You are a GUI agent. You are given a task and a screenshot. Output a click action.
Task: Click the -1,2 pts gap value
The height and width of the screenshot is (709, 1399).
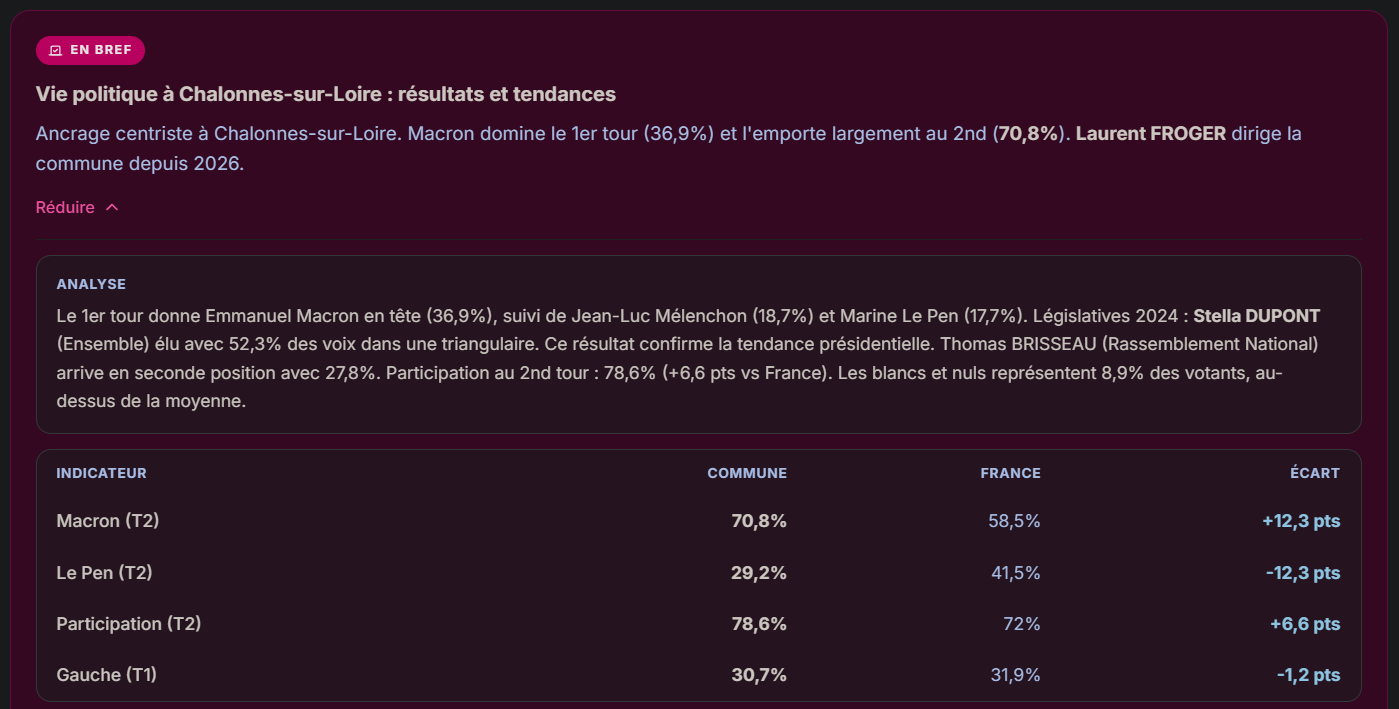click(1308, 675)
